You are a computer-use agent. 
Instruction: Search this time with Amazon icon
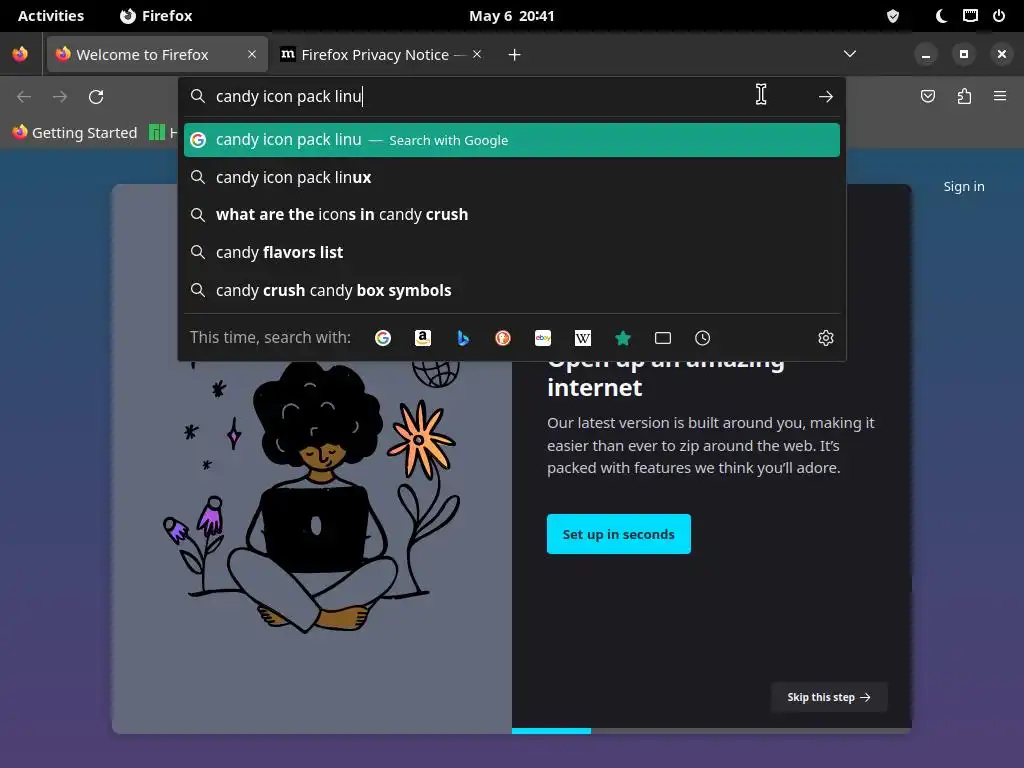(x=423, y=338)
